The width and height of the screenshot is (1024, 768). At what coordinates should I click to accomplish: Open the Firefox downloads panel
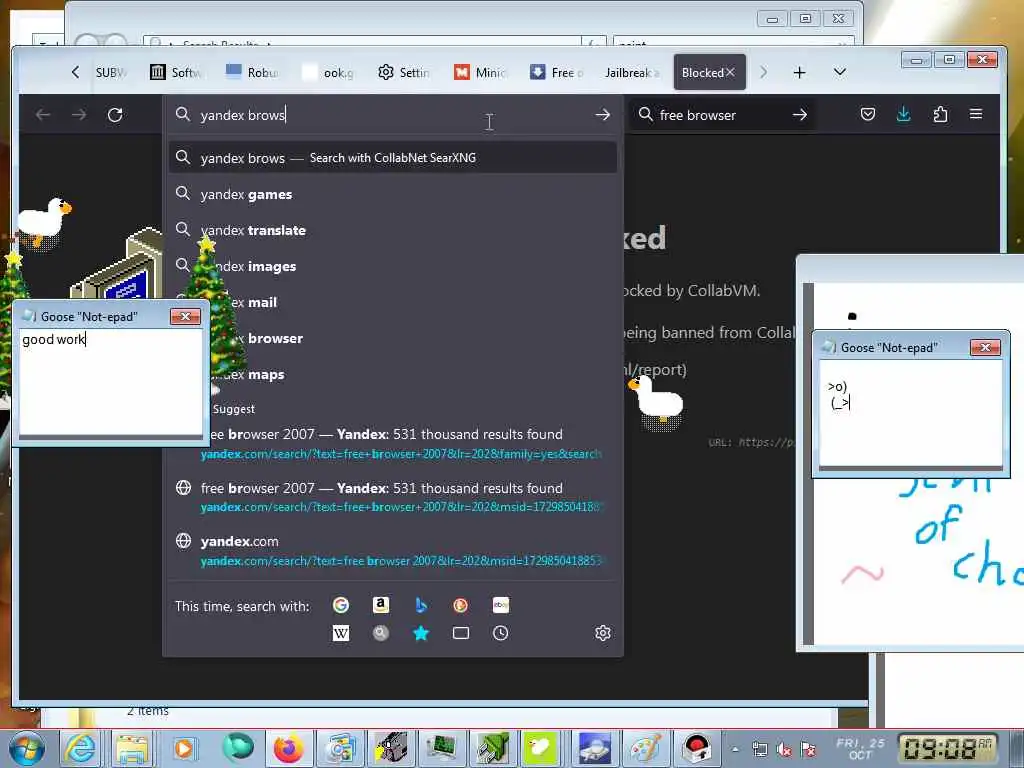point(903,115)
